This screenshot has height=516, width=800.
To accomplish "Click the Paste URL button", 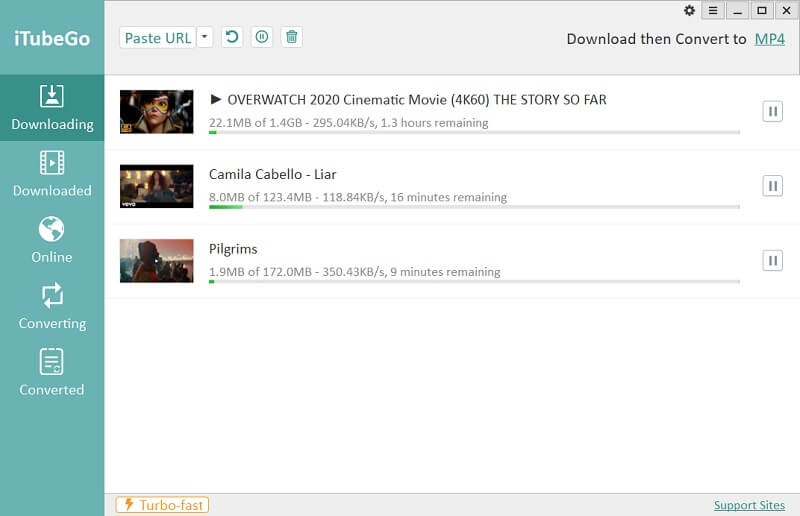I will tap(158, 38).
